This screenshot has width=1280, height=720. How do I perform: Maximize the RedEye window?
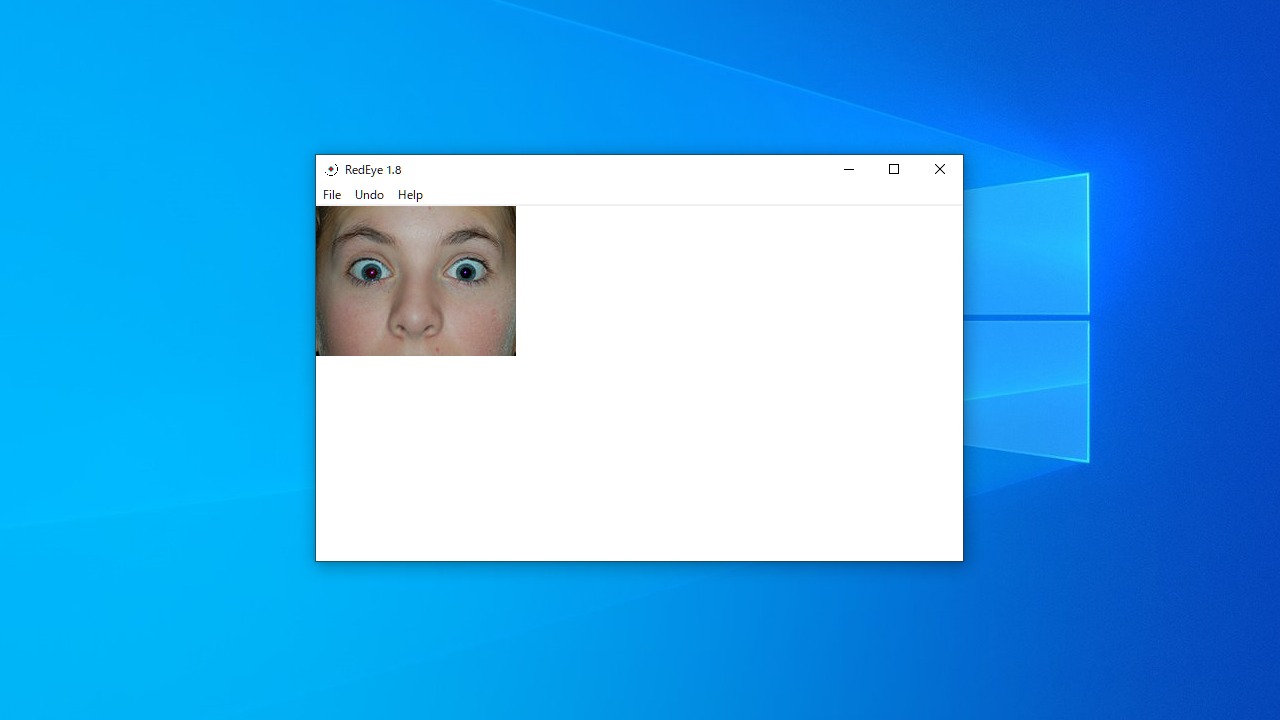click(x=894, y=170)
